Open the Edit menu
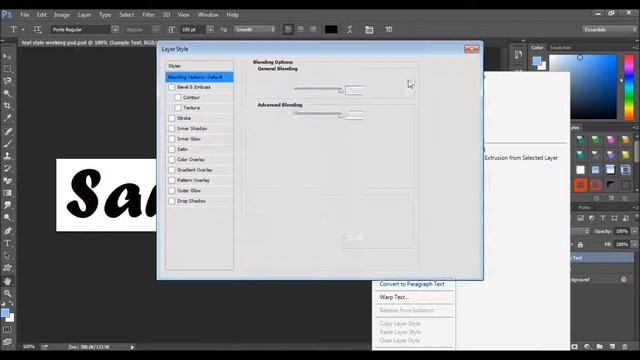This screenshot has height=360, width=640. (x=42, y=15)
